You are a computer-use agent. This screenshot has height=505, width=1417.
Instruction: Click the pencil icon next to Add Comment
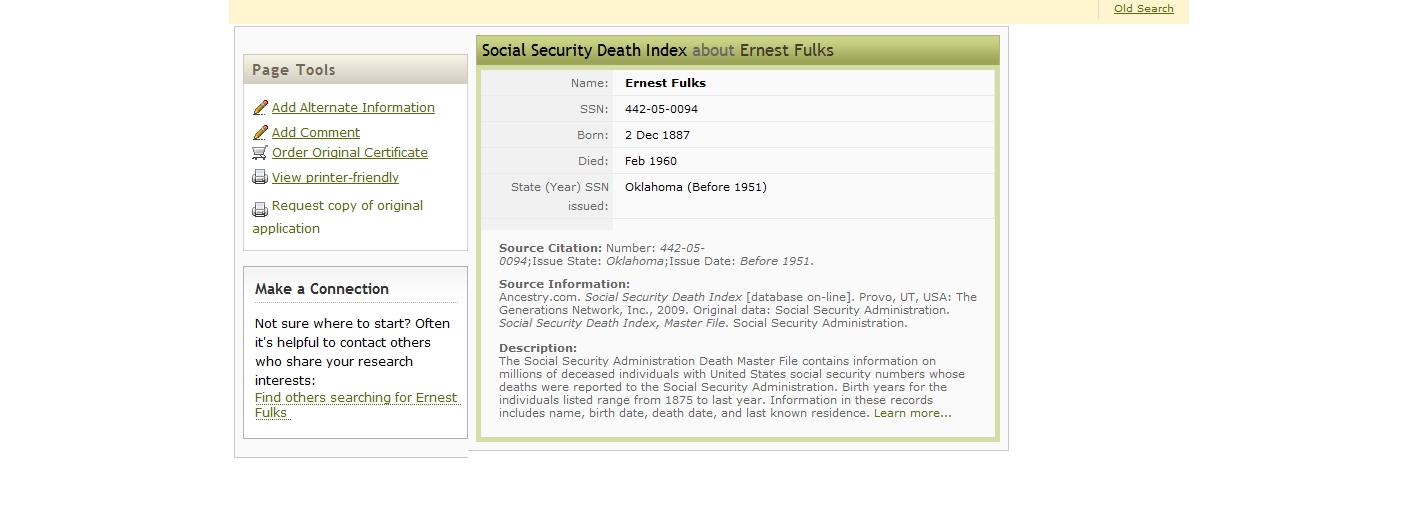(260, 132)
